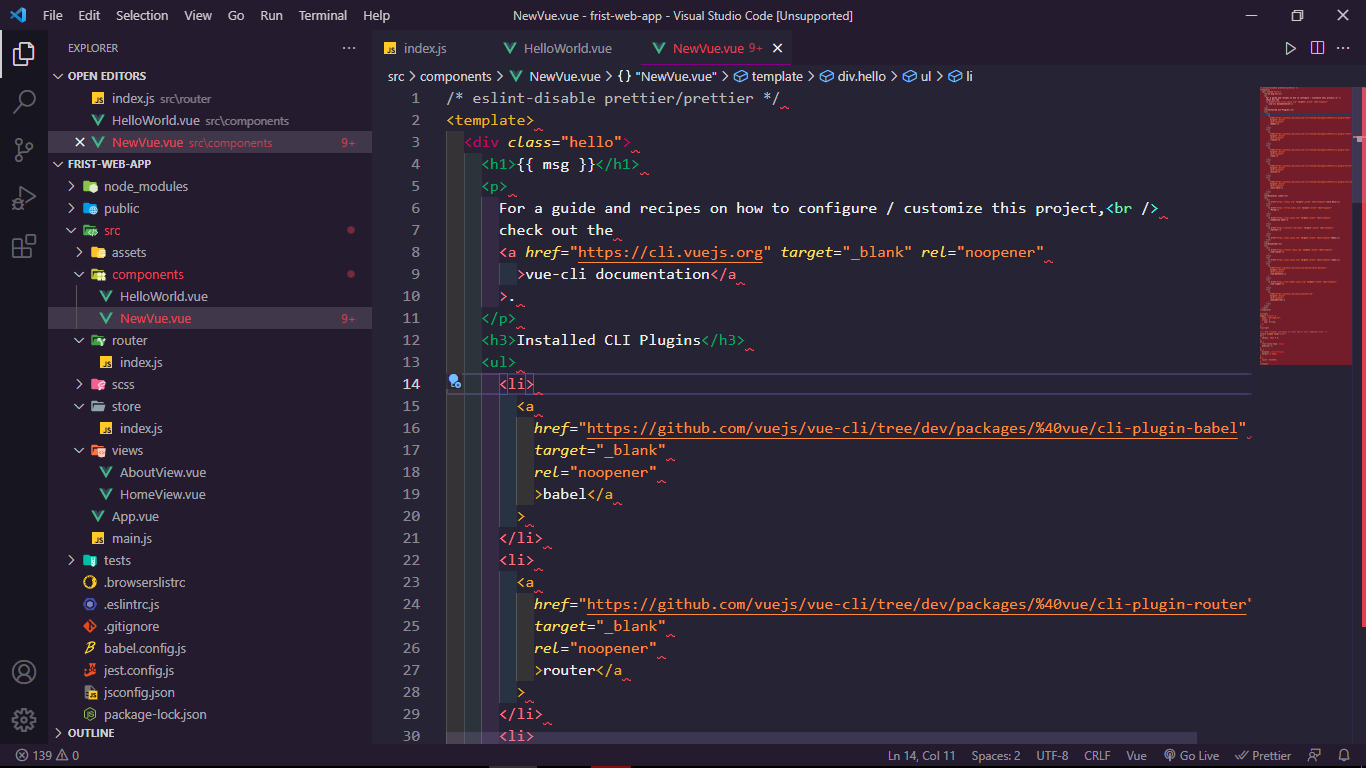The height and width of the screenshot is (768, 1366).
Task: Open editor More Actions ellipsis
Action: (x=1344, y=48)
